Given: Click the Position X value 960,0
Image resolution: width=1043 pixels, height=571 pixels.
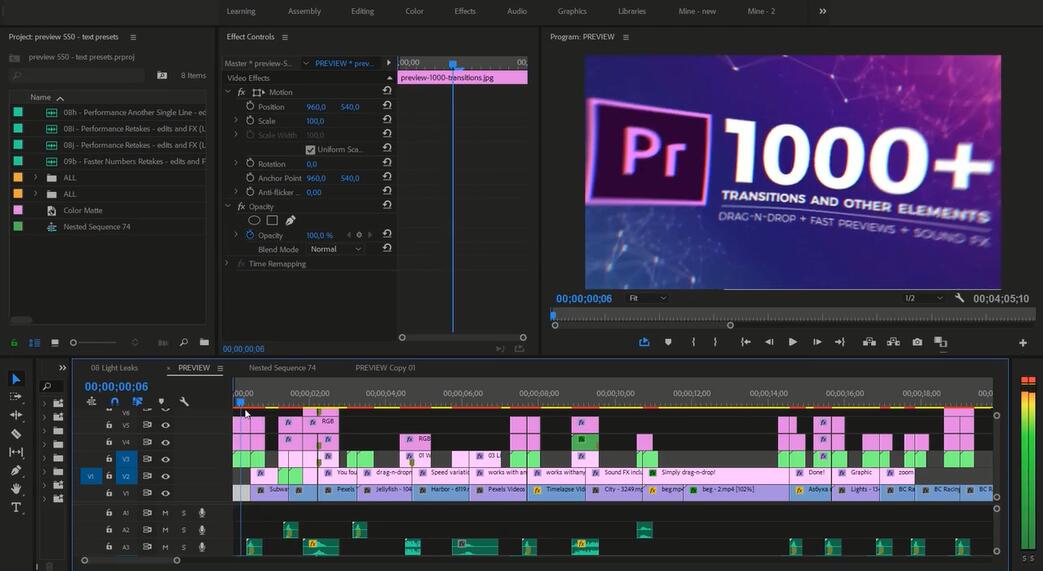Looking at the screenshot, I should pos(316,106).
